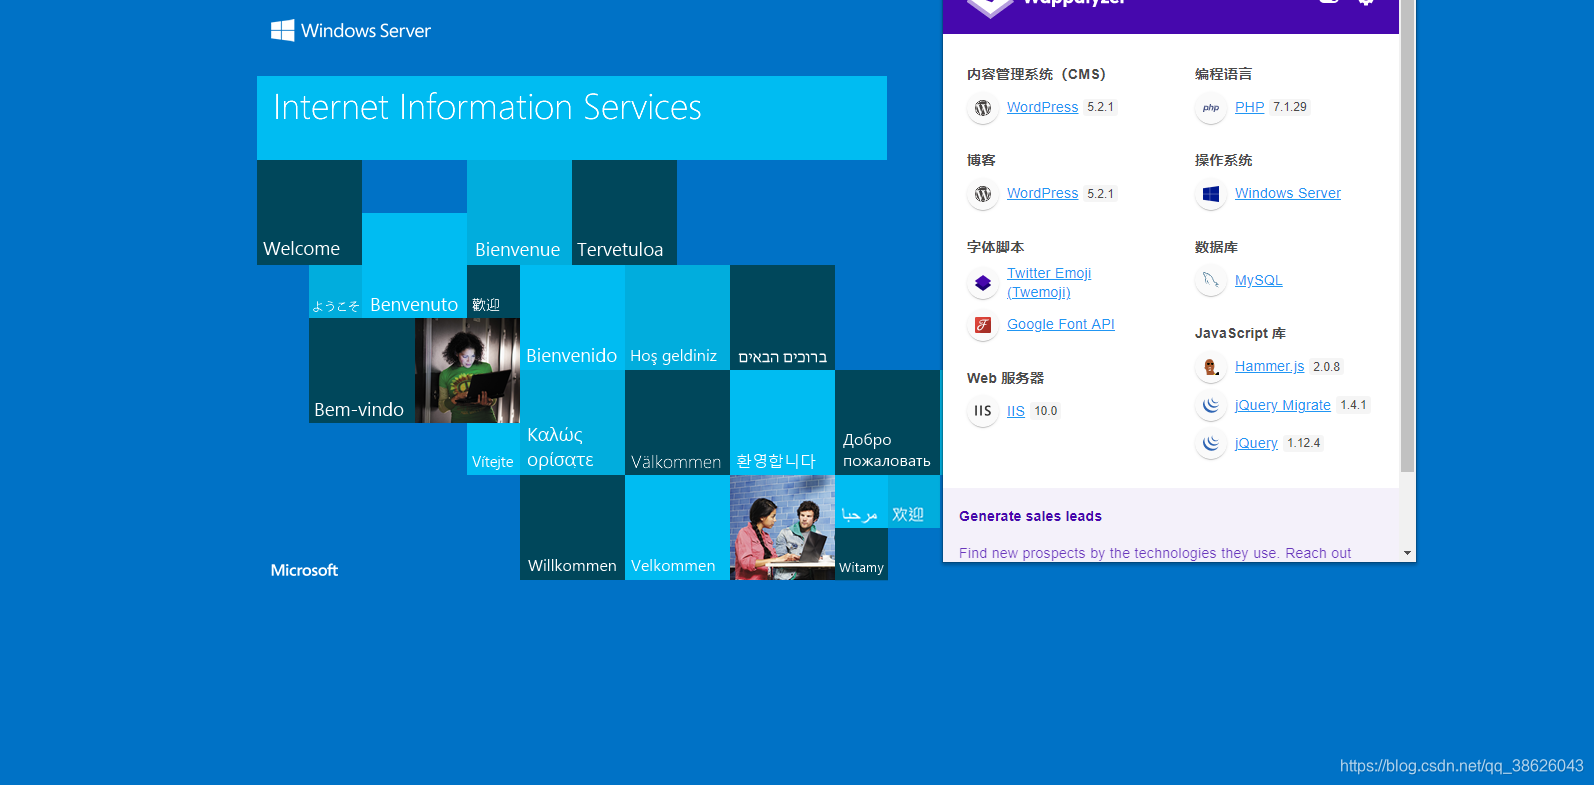Click the Добро пожаловать tile

point(887,422)
